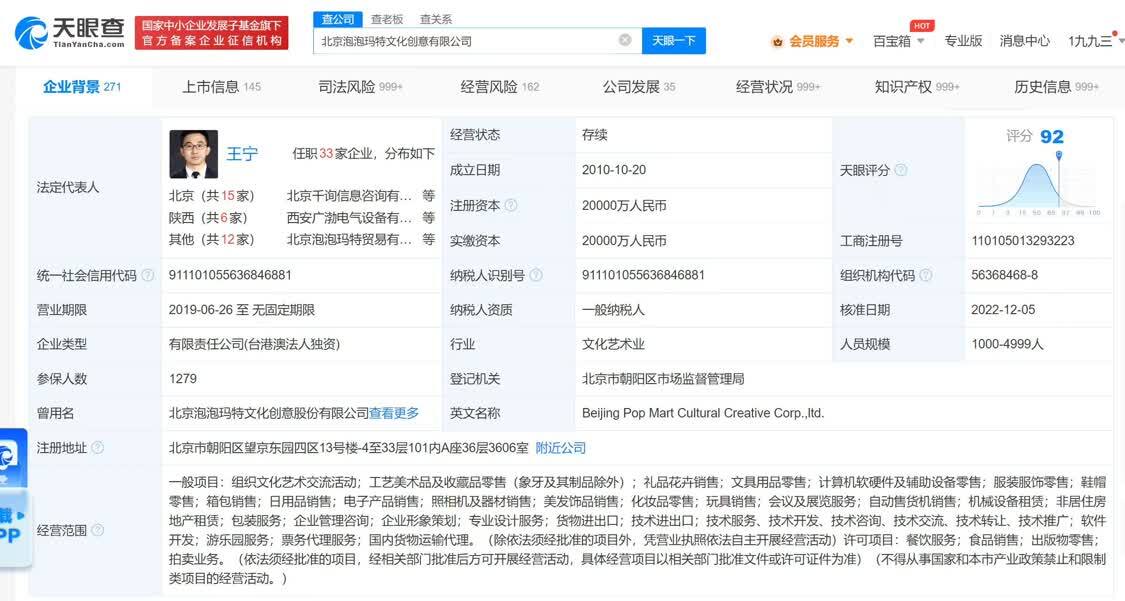Open the 历史信息 tab
Image resolution: width=1125 pixels, height=601 pixels.
tap(1056, 87)
